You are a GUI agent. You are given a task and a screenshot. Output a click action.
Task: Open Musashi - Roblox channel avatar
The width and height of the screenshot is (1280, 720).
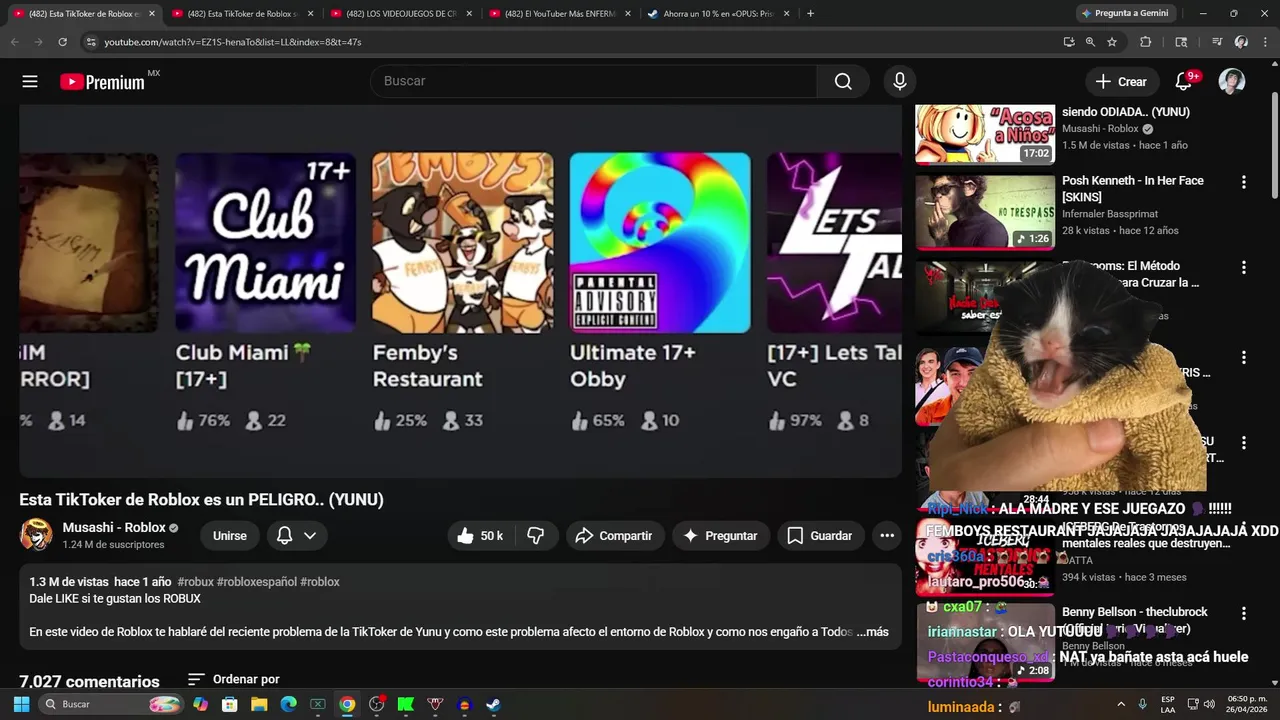[x=36, y=535]
